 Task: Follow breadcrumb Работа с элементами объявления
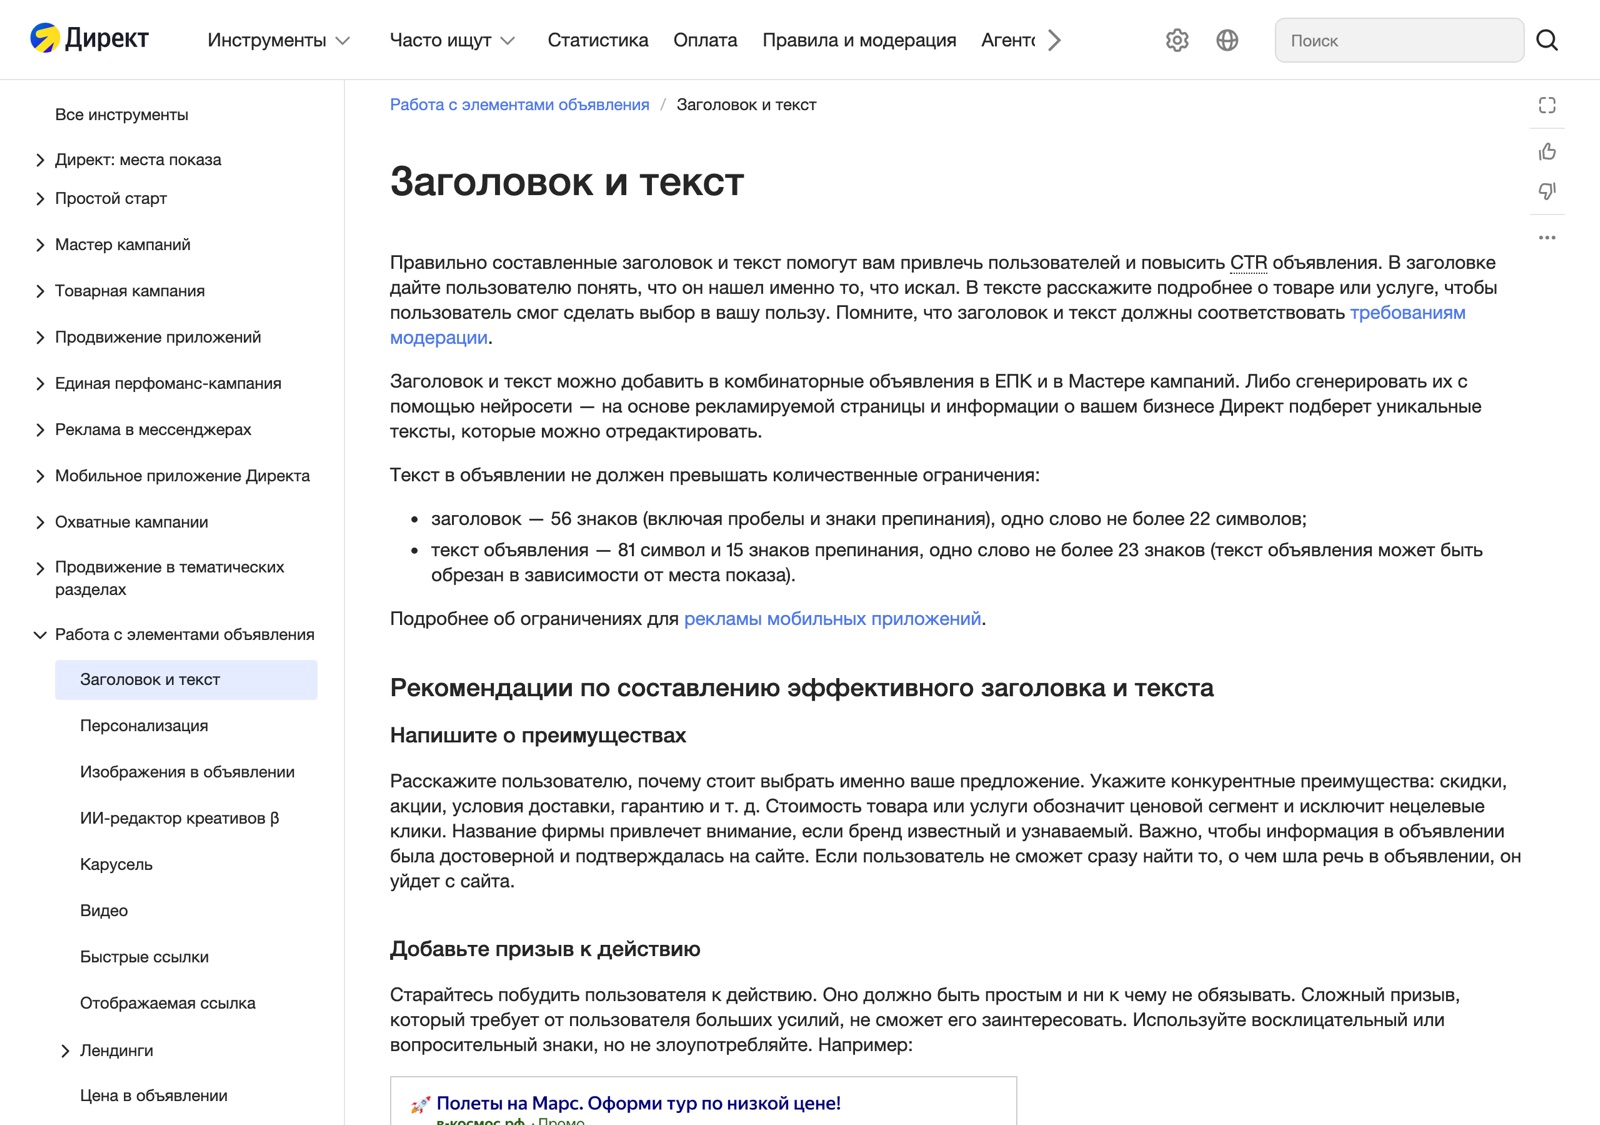coord(519,105)
